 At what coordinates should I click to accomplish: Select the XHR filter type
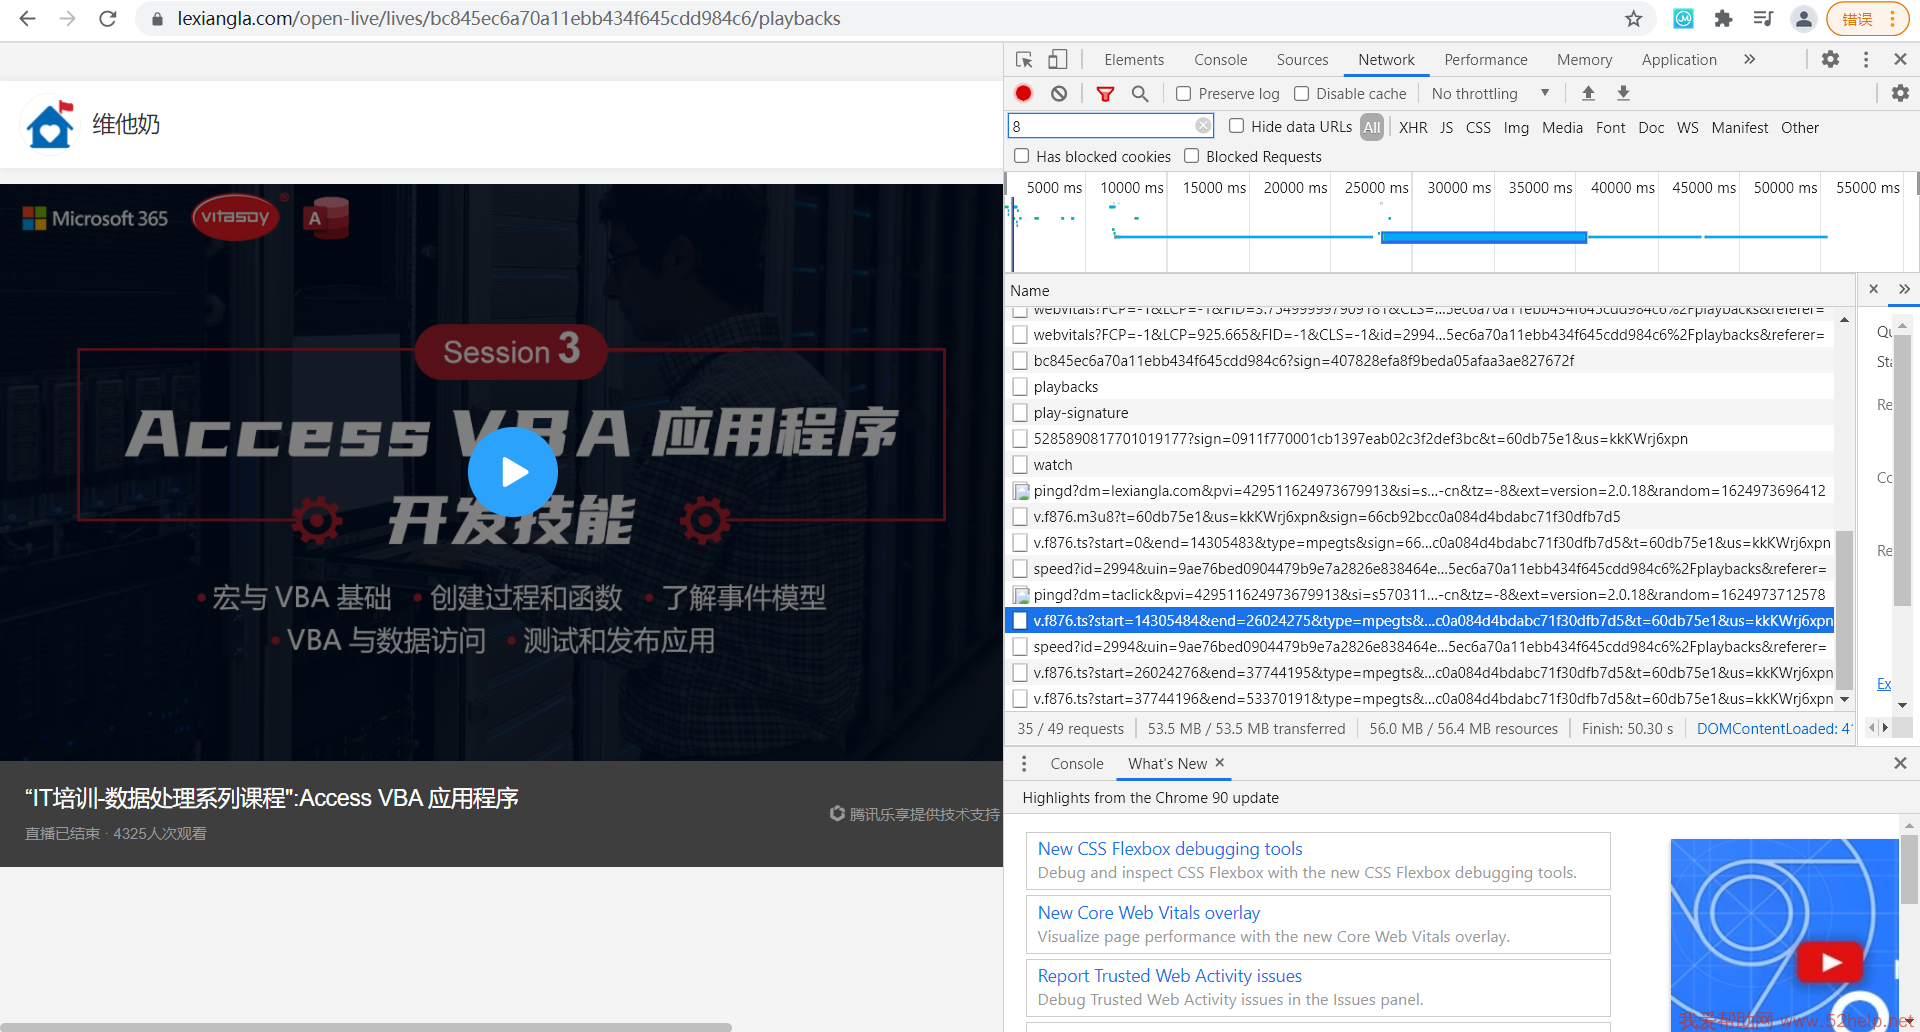tap(1412, 128)
